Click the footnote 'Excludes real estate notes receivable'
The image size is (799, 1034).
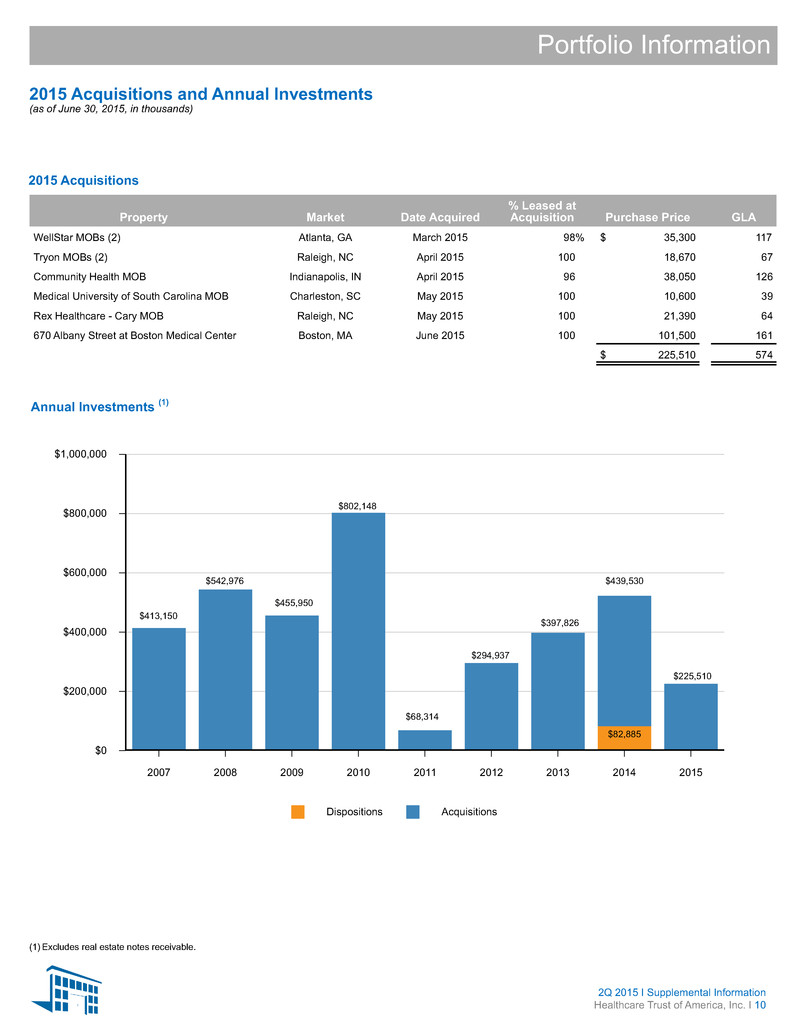point(119,947)
